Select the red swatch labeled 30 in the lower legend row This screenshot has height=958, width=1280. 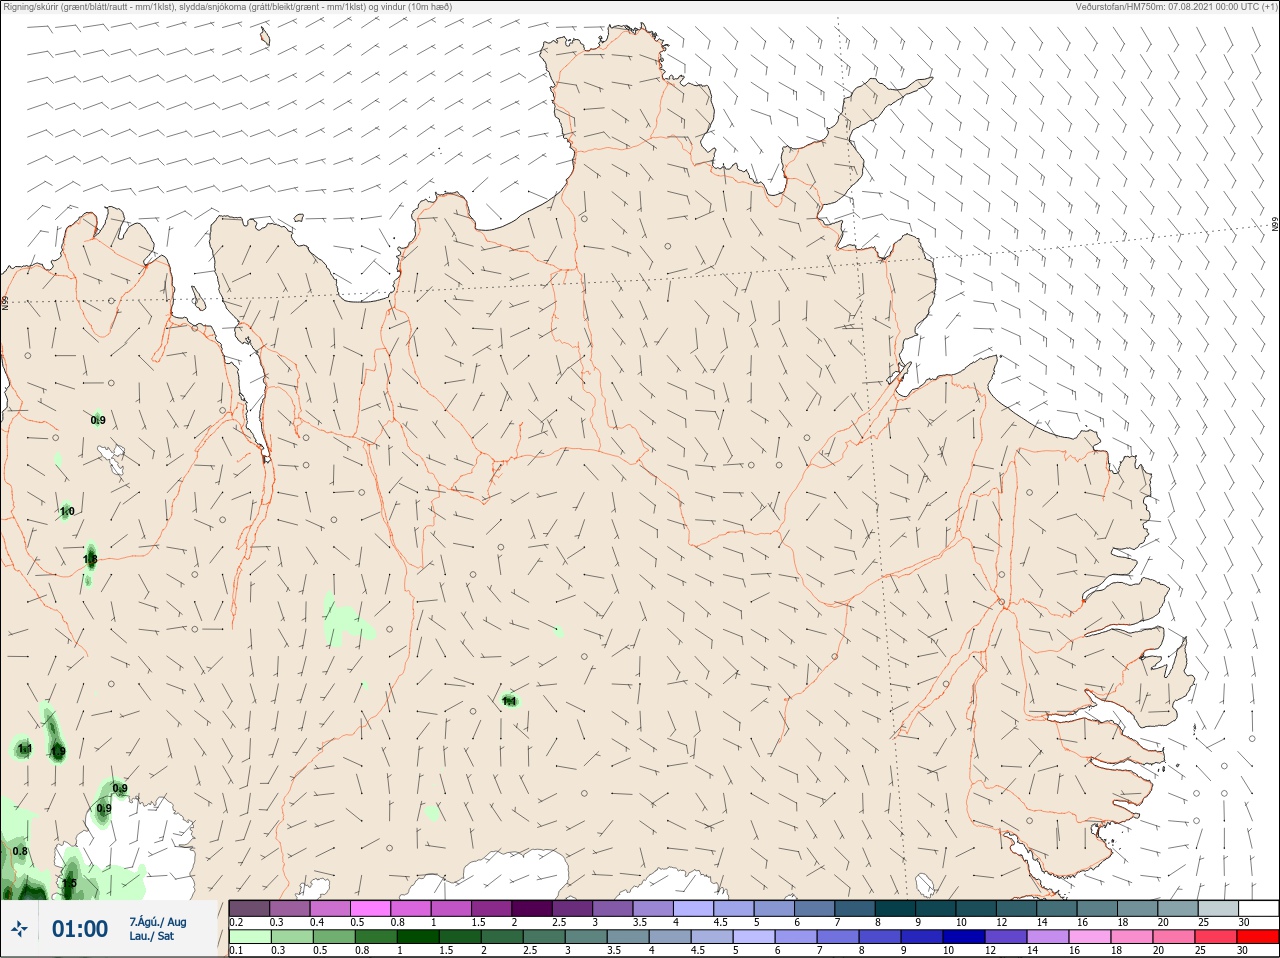tap(1257, 937)
